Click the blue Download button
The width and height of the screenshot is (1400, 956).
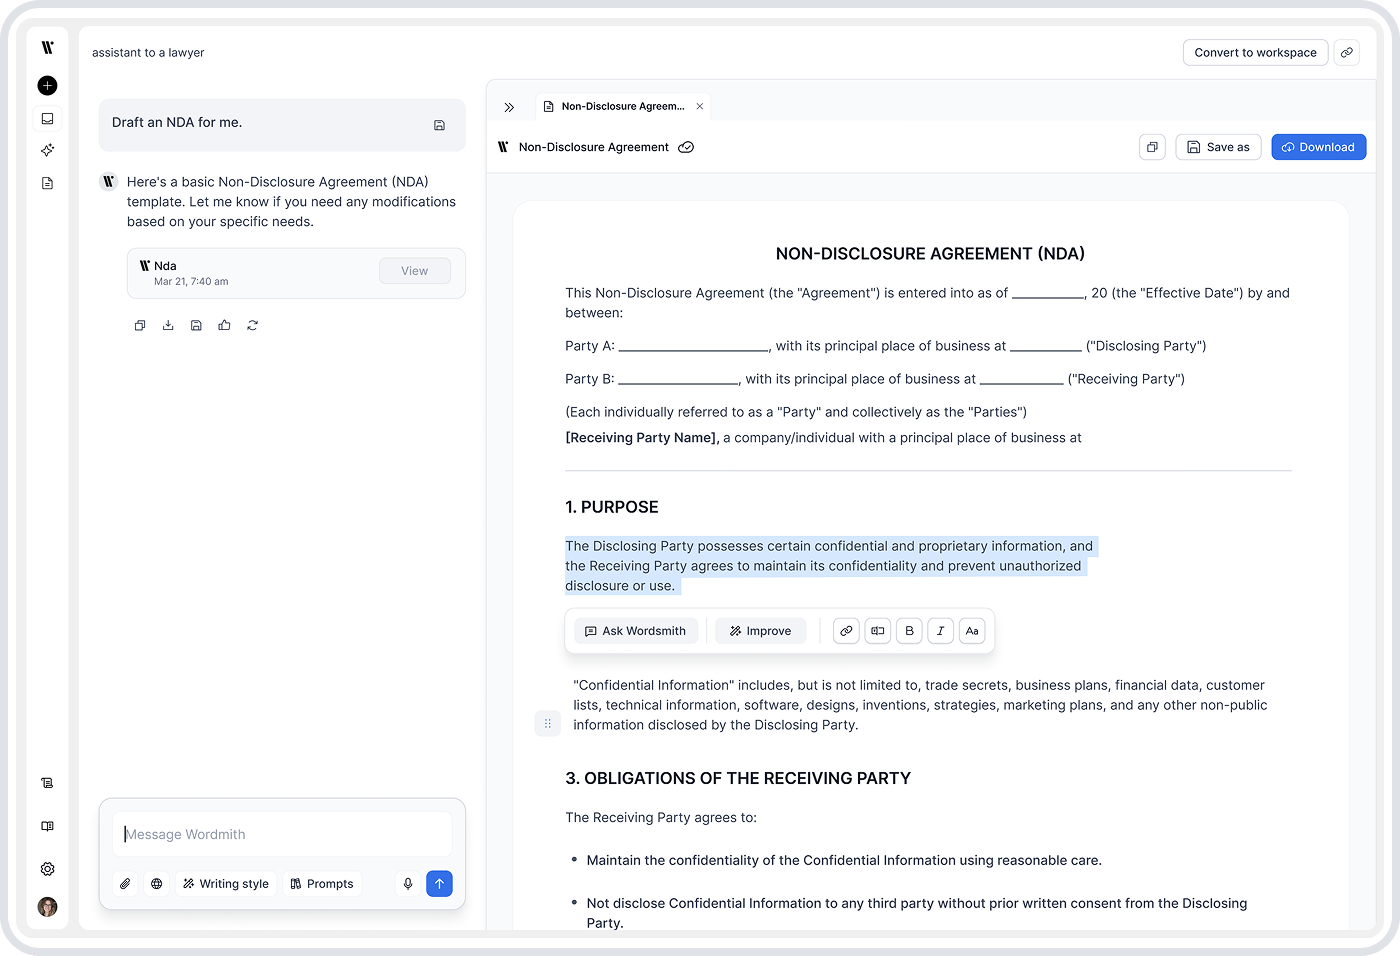[x=1318, y=147]
